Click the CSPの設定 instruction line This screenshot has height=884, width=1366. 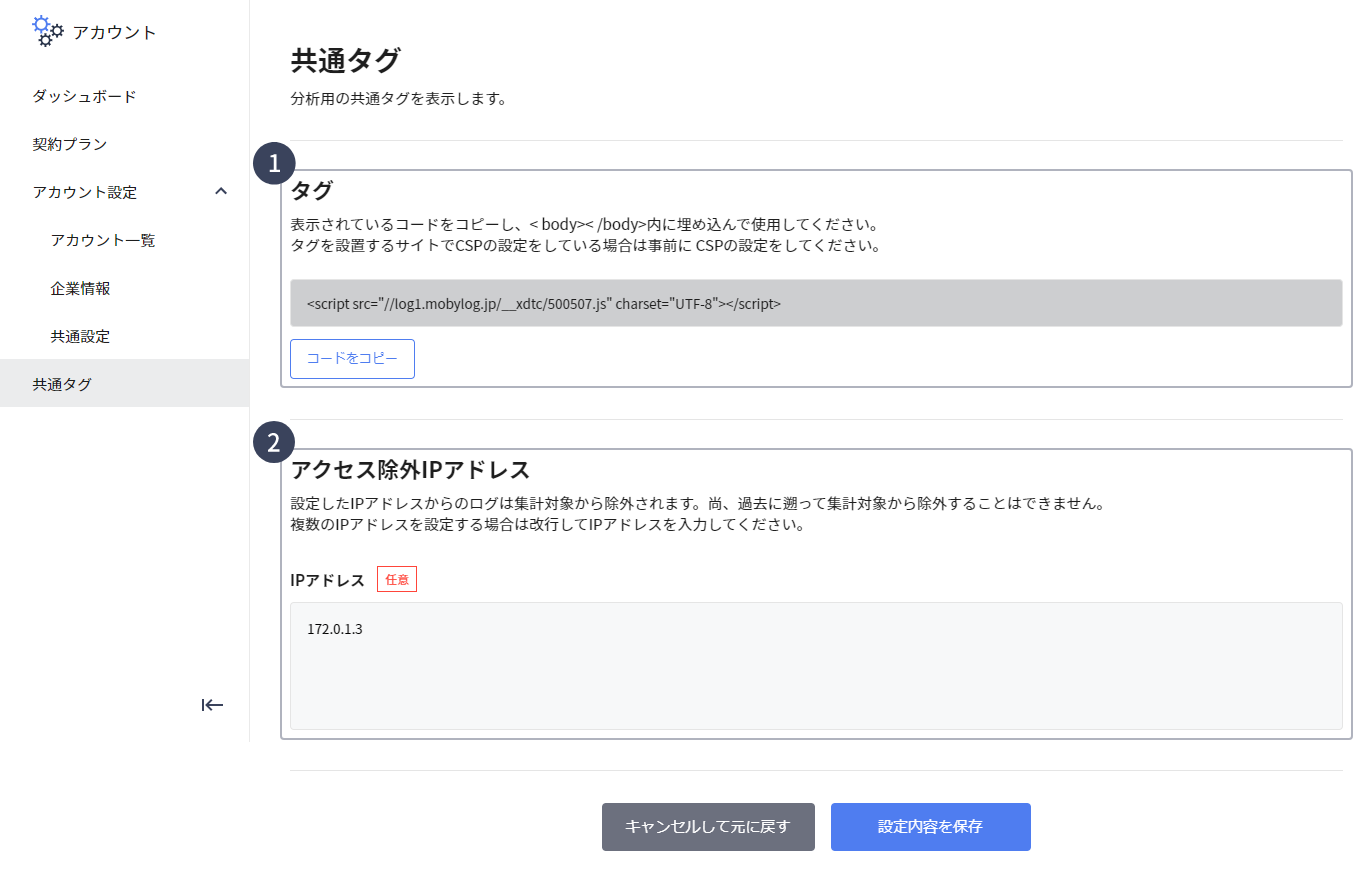click(585, 245)
